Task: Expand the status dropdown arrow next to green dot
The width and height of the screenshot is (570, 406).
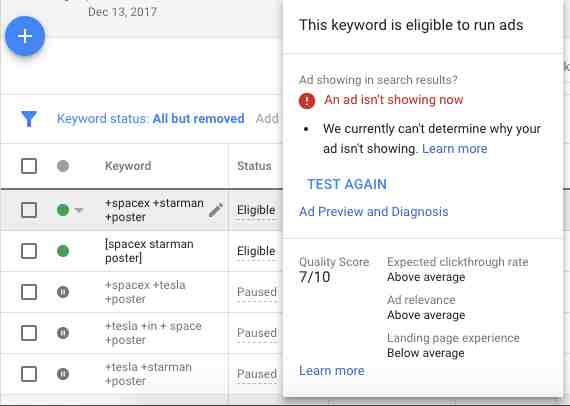Action: pos(79,210)
